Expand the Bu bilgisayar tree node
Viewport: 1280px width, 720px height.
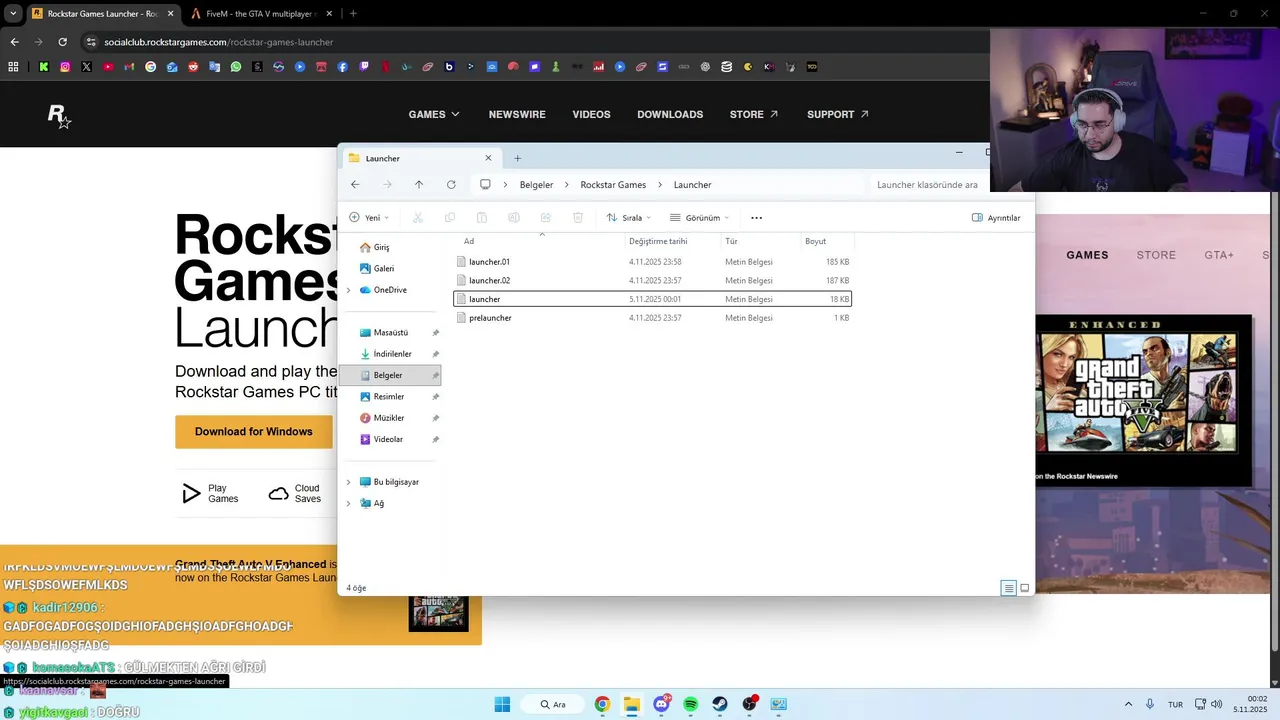348,482
